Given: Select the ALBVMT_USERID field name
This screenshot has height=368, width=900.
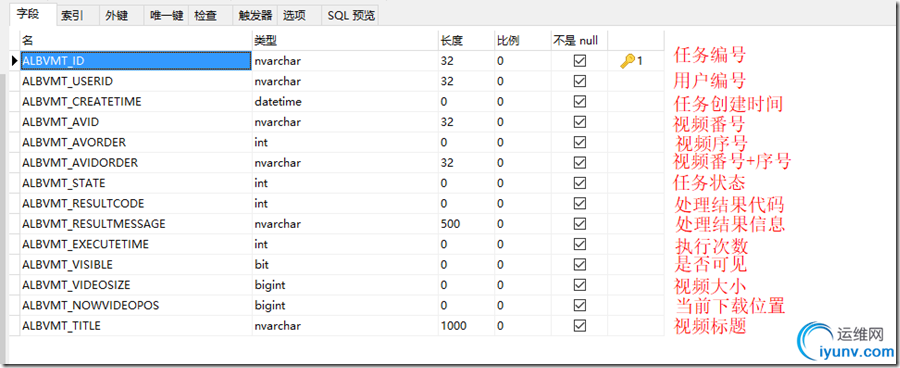Looking at the screenshot, I should (67, 82).
